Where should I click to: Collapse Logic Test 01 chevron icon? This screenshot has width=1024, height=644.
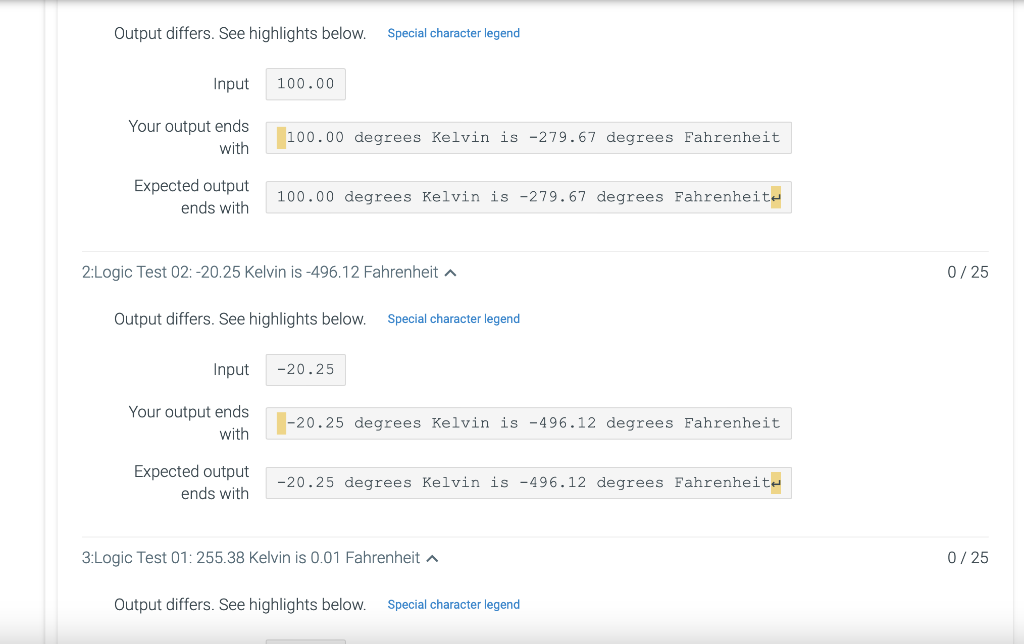click(432, 558)
